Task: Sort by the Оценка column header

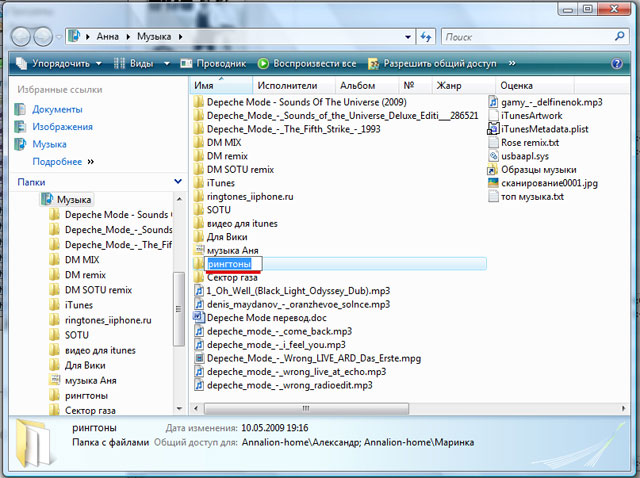Action: pyautogui.click(x=535, y=85)
